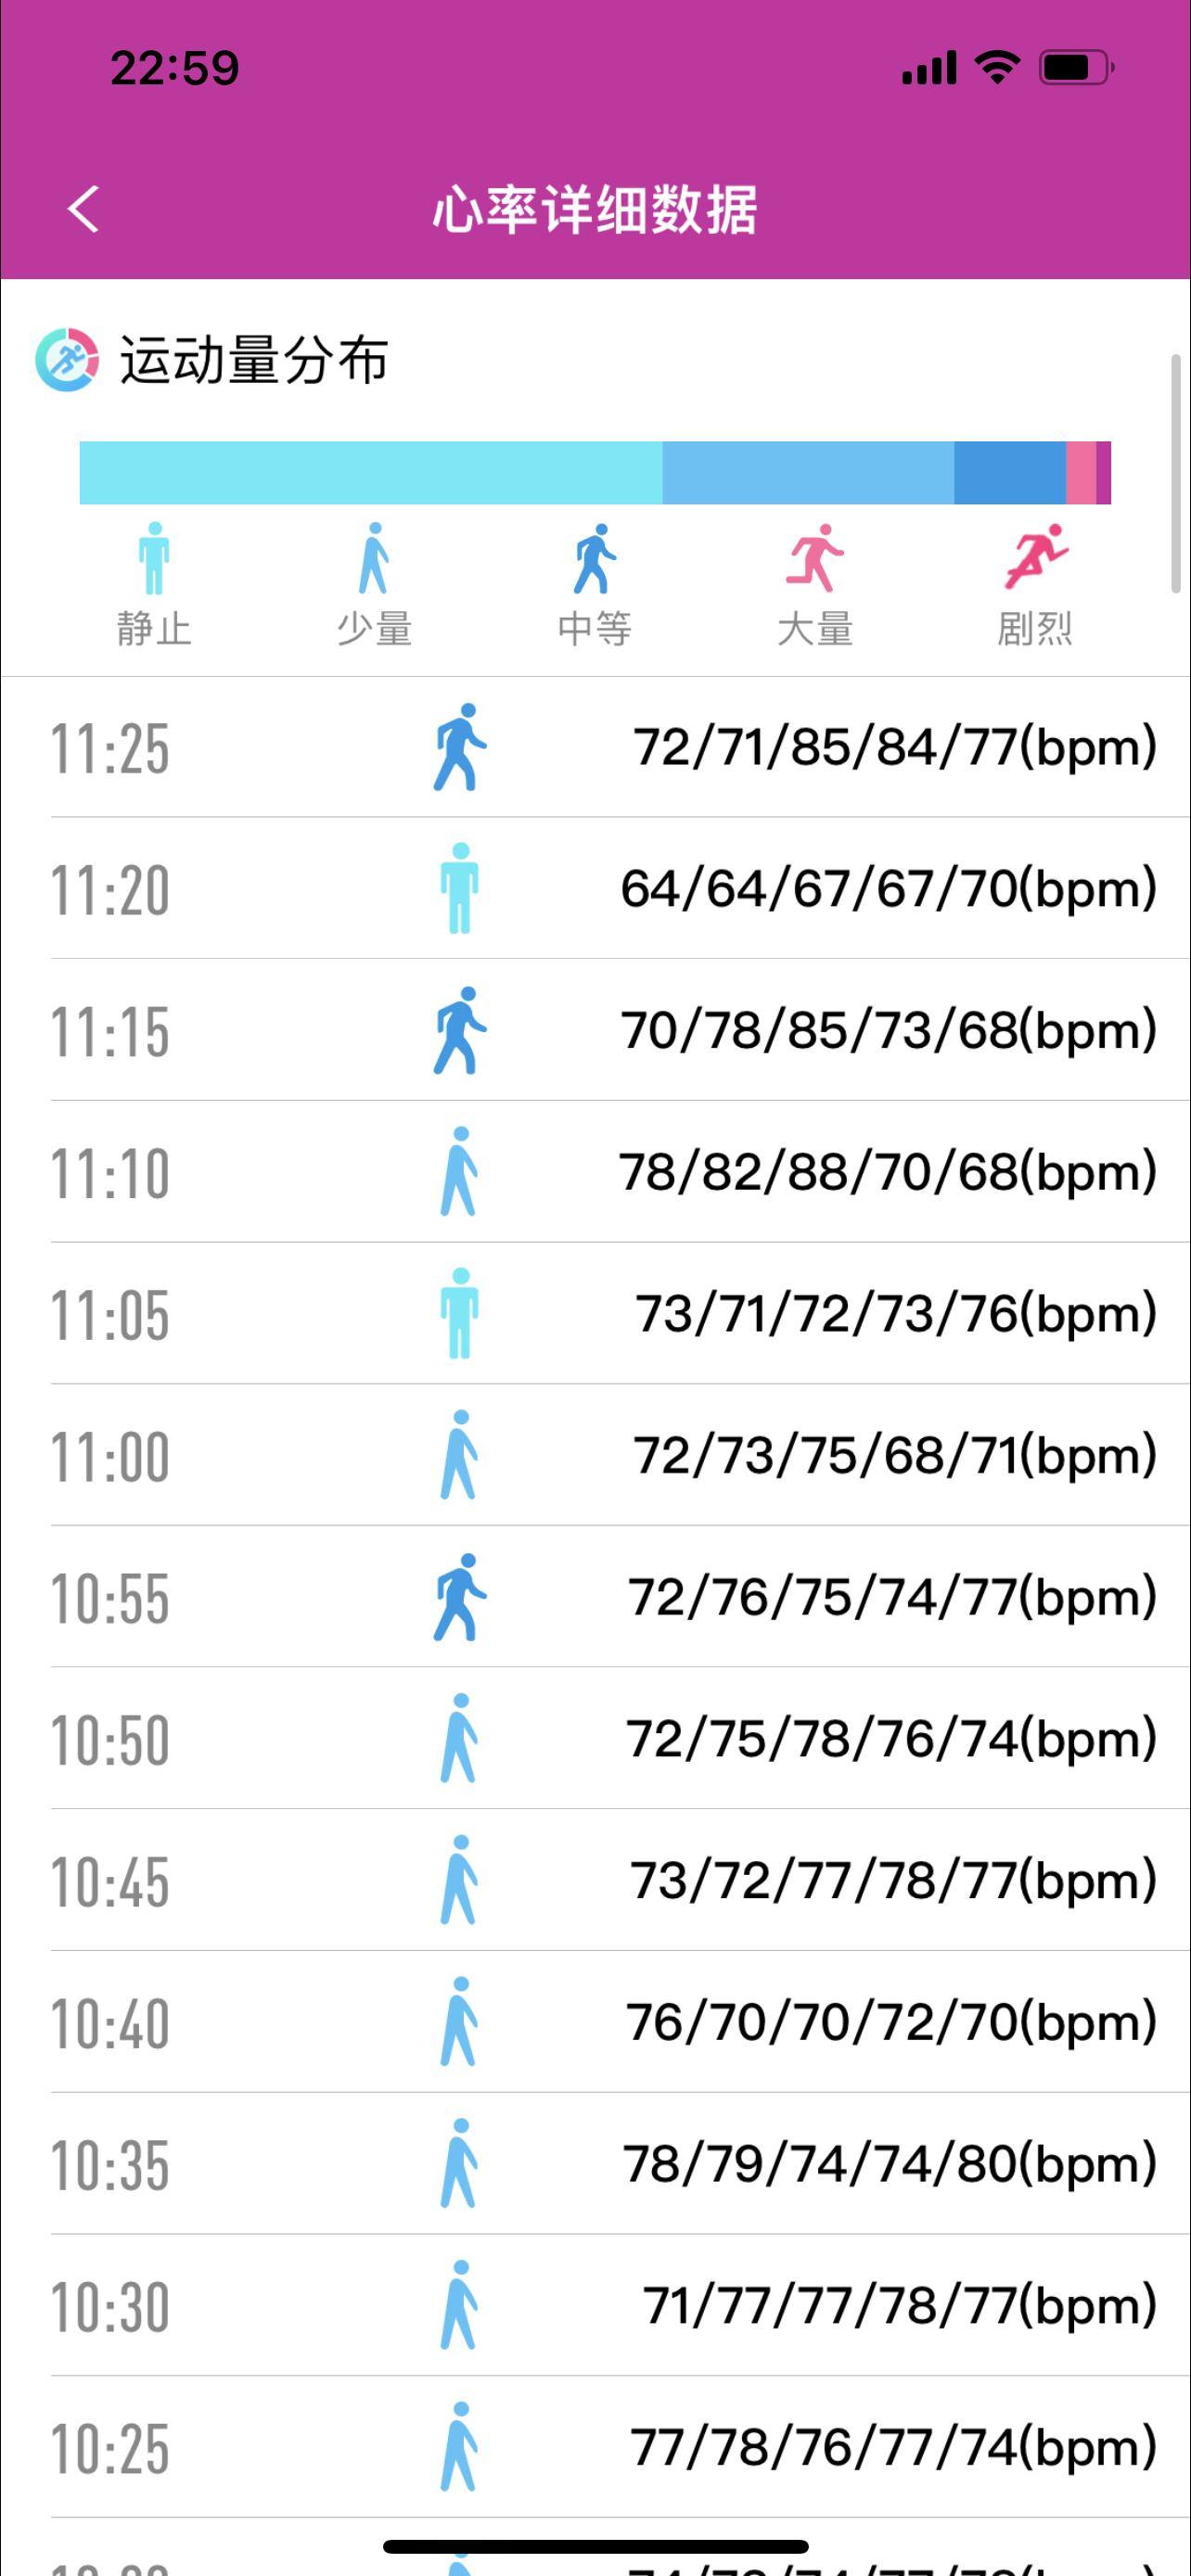Select the light cyan segment of distribution bar

(370, 472)
